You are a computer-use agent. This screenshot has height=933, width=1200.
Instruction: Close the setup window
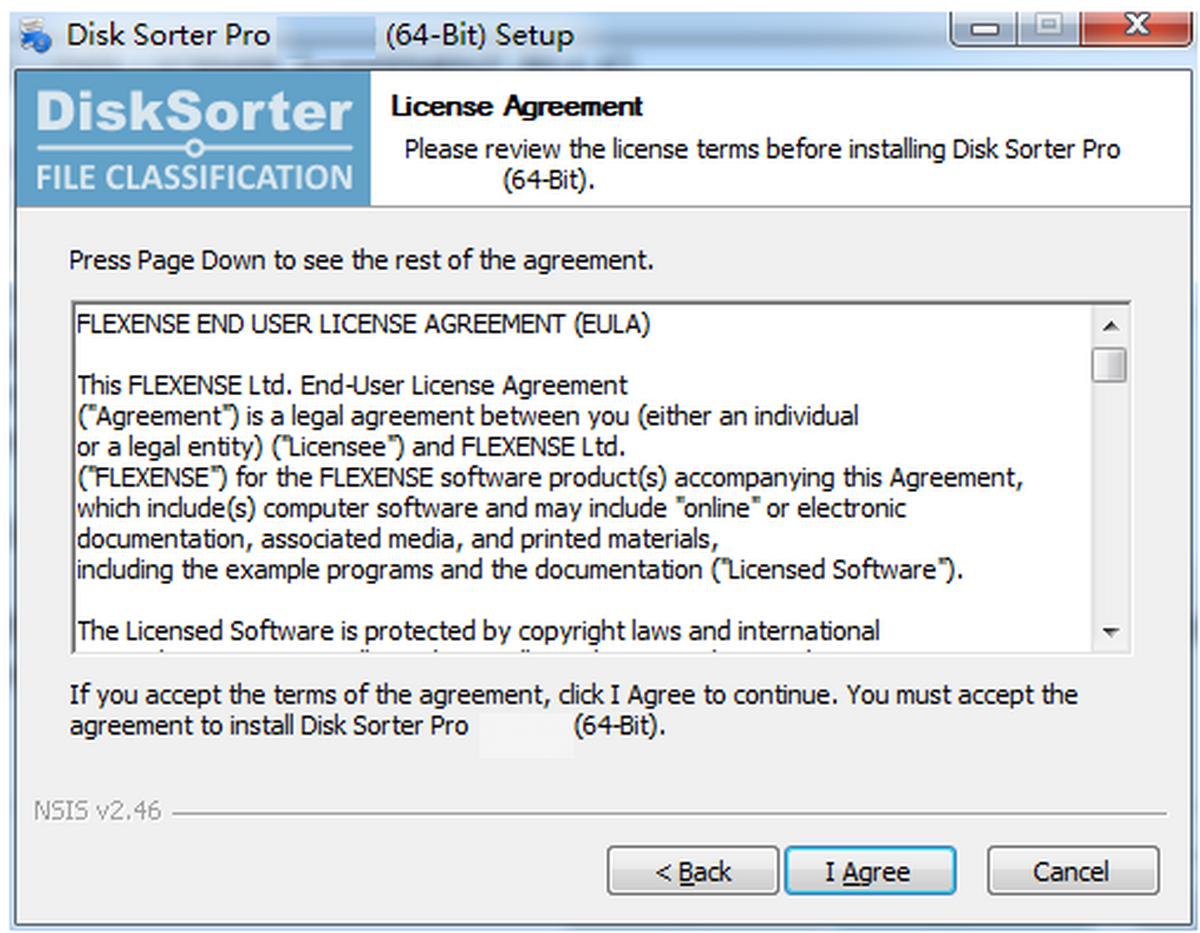point(1135,27)
